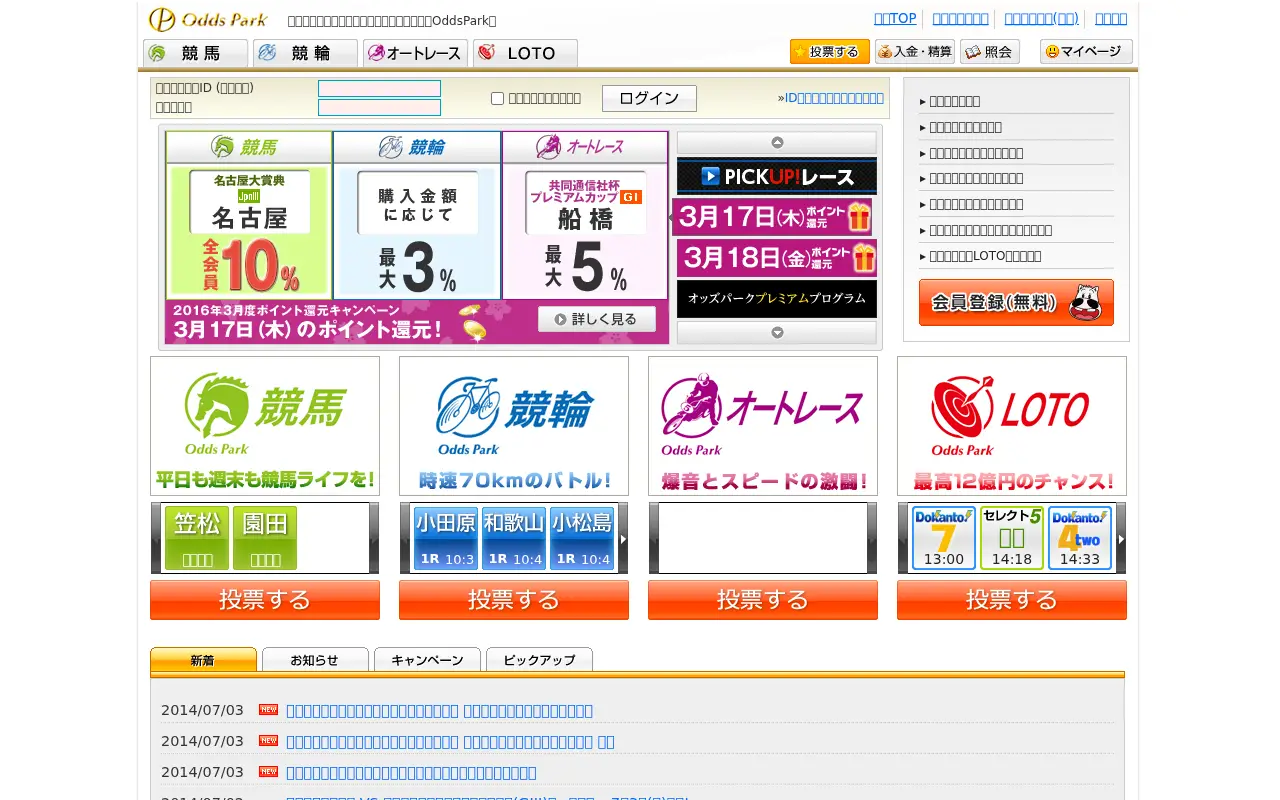Focus the member ID input field
Screen dimensions: 1280x800
(379, 88)
